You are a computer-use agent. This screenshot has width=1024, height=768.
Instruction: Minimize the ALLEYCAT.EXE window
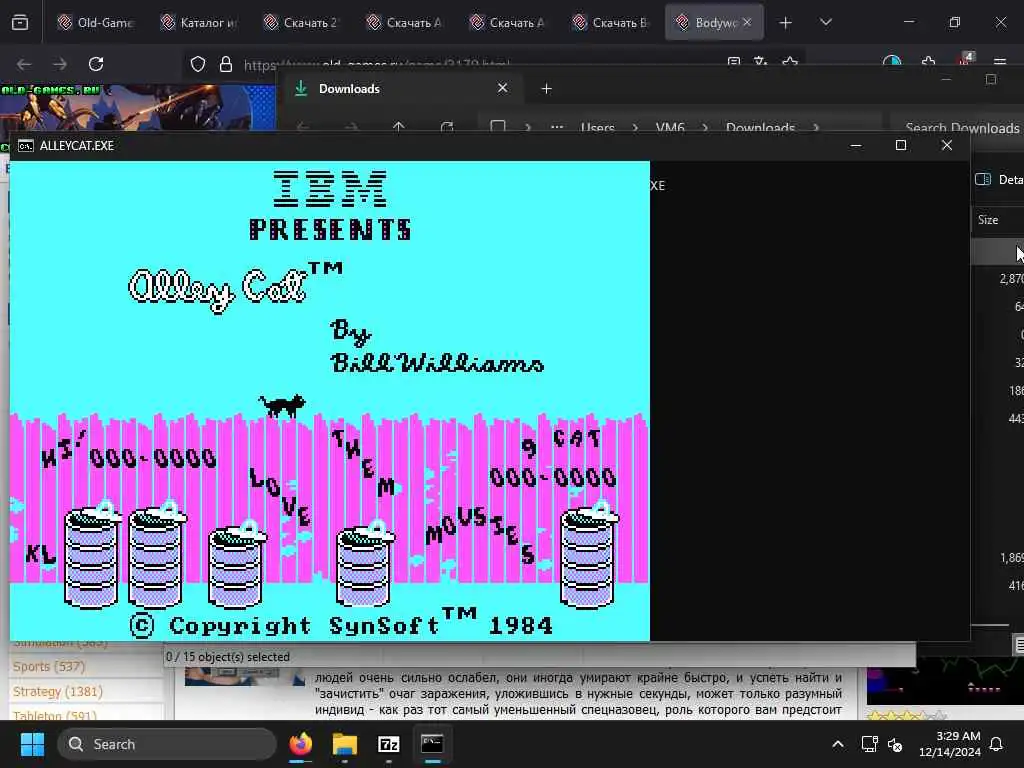[856, 146]
